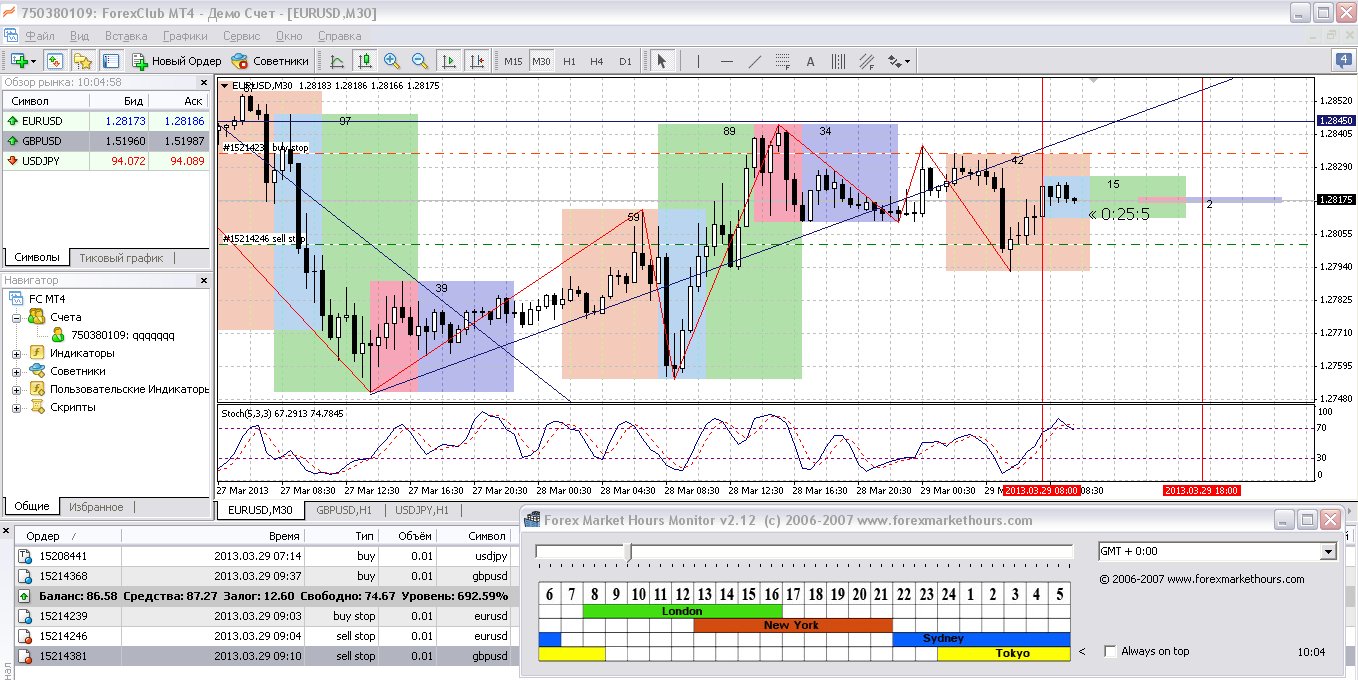Zoom in on the chart
1358x680 pixels.
tap(392, 61)
